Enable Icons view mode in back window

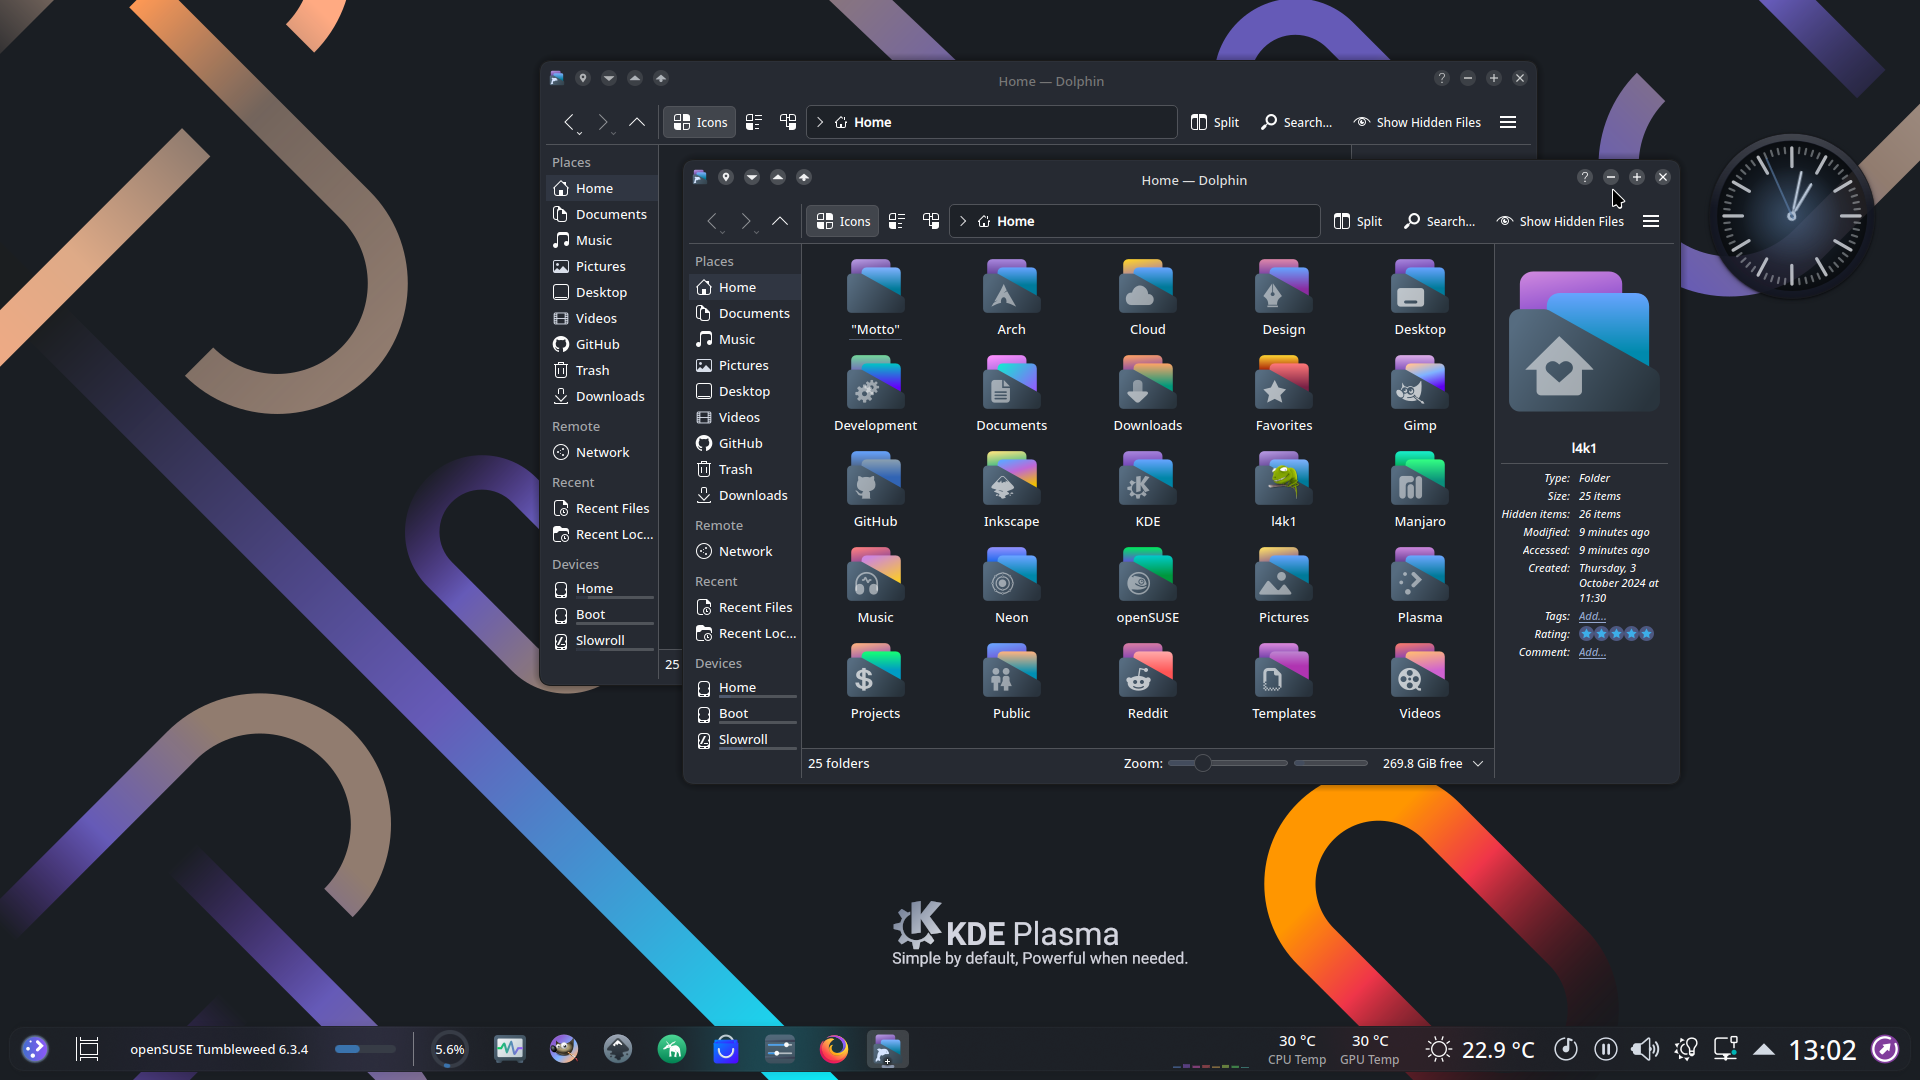pos(700,122)
